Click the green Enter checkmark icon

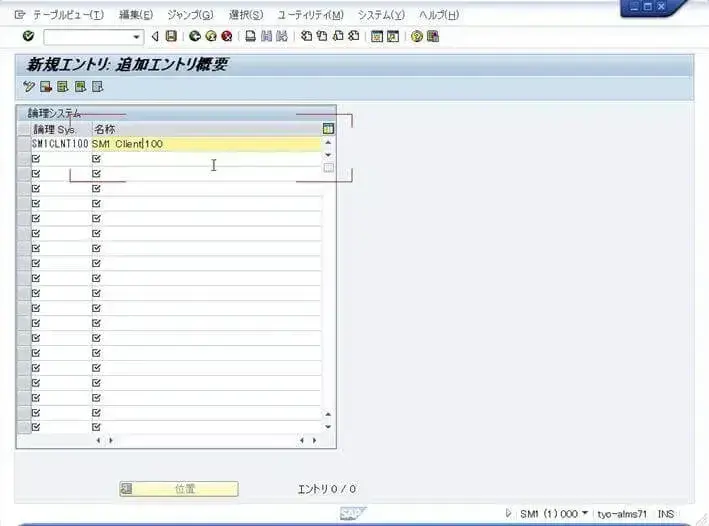28,36
